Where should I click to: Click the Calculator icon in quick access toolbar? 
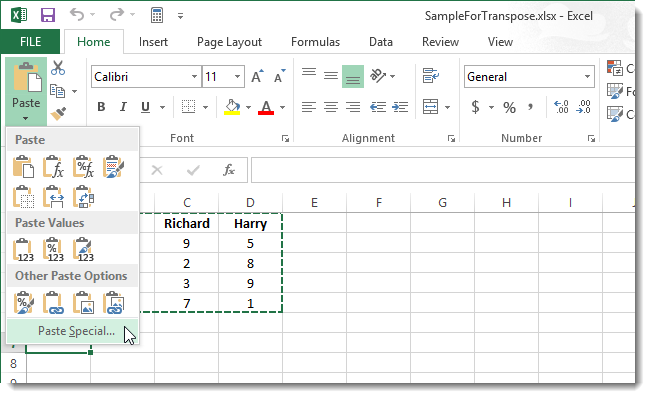point(157,15)
